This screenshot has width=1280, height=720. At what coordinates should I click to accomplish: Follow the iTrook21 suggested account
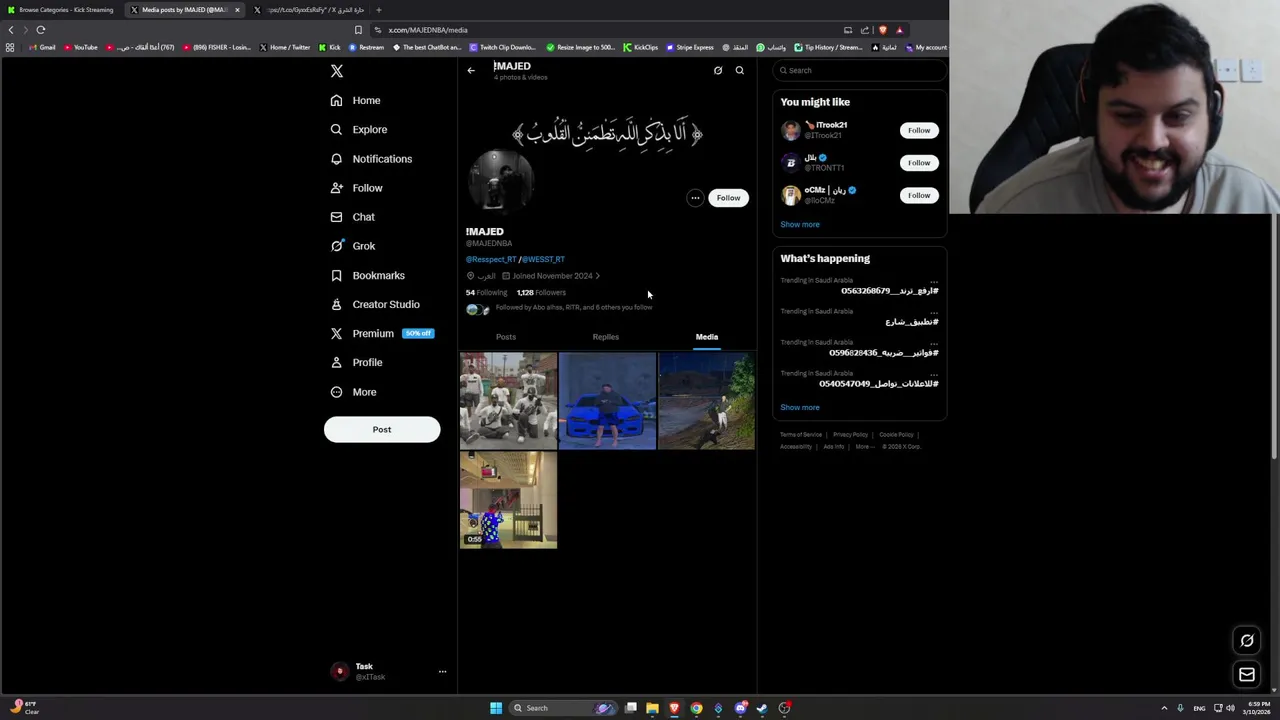919,130
